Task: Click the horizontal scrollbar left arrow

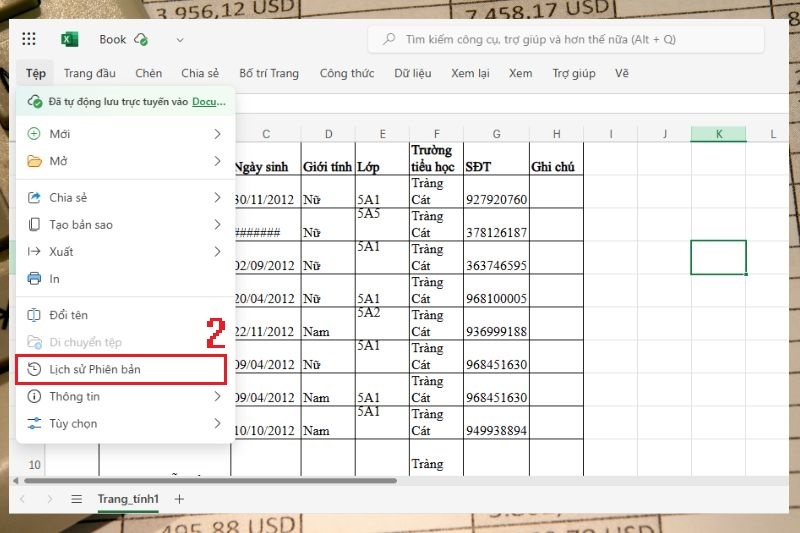Action: (x=16, y=480)
